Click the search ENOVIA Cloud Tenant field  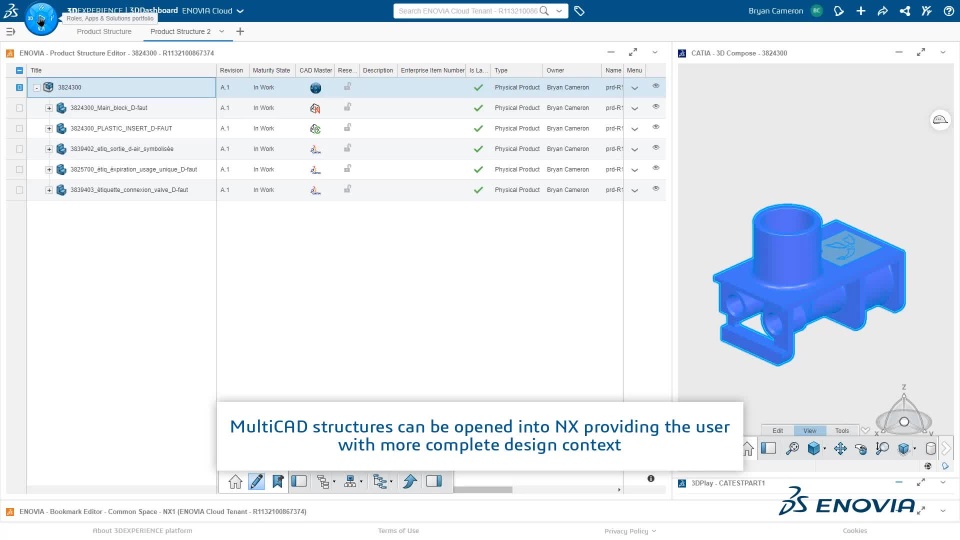467,11
